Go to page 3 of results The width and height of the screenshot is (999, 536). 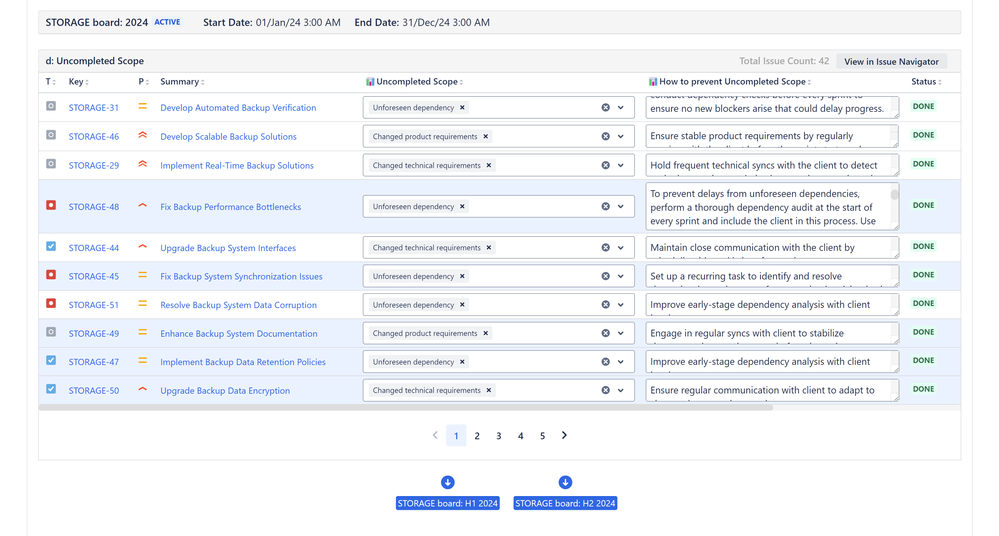coord(499,436)
